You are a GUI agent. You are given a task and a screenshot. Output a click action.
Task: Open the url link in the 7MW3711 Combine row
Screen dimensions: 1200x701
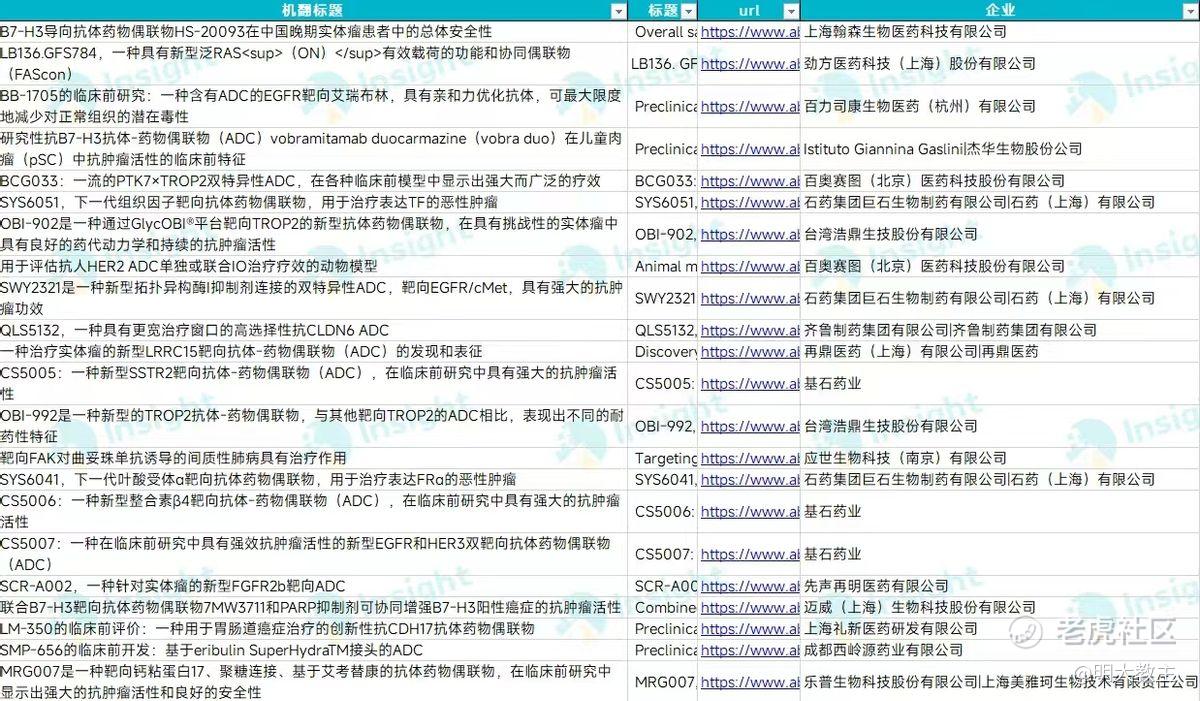(750, 608)
